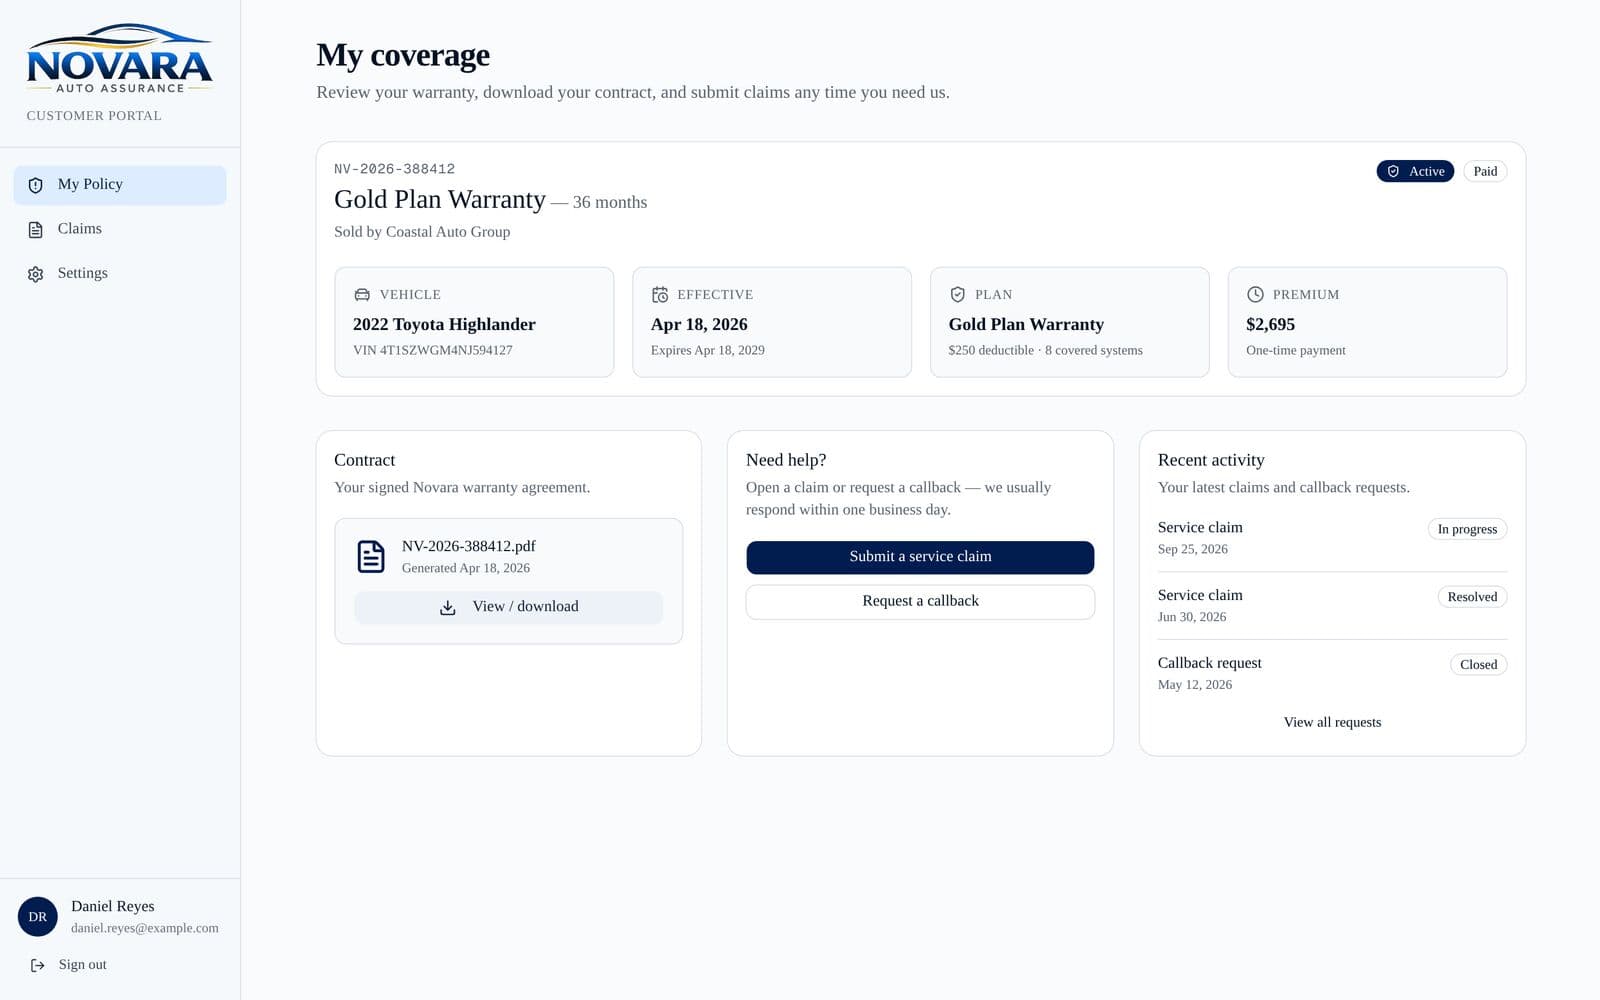Click Expires Apr 18, 2029 text

click(x=708, y=351)
